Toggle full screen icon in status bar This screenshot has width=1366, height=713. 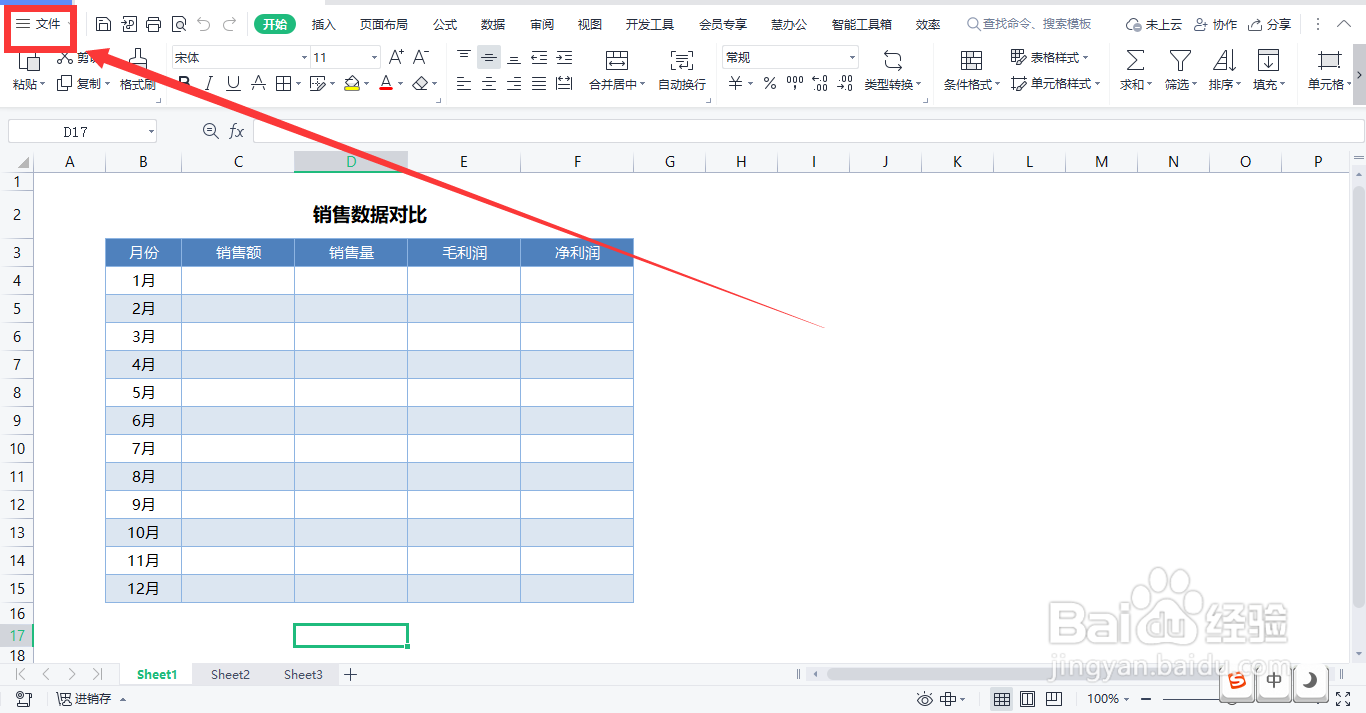(1343, 699)
